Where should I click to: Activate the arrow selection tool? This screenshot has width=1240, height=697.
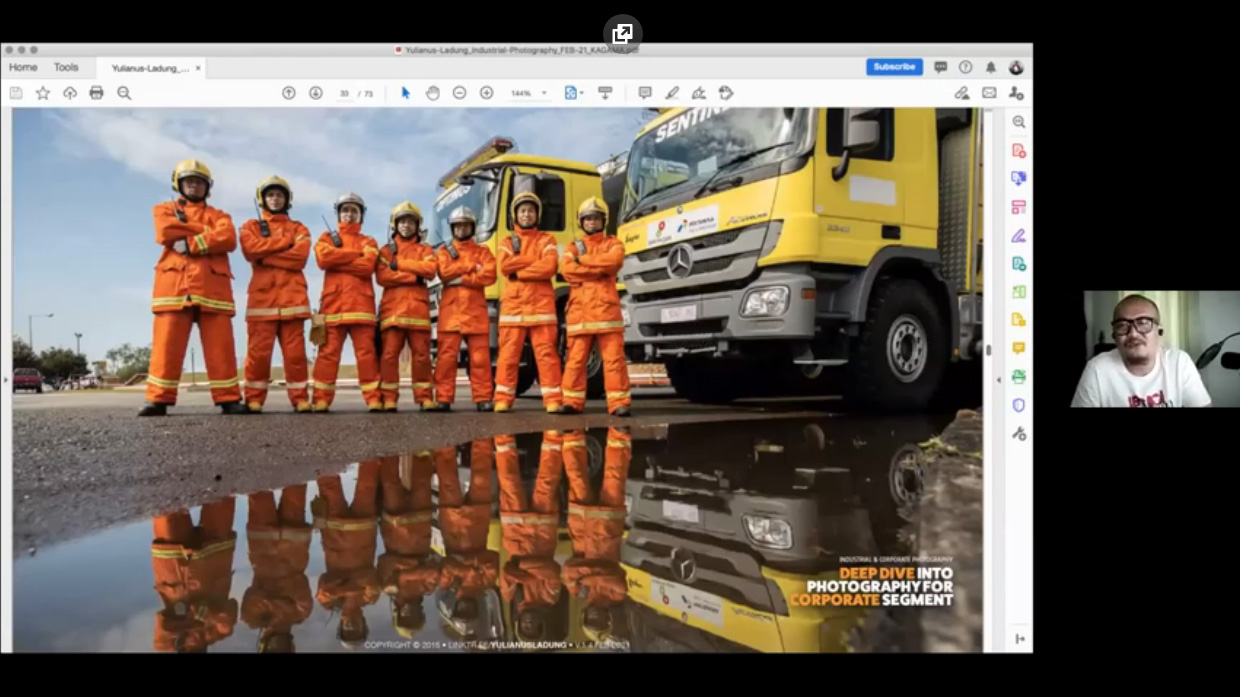pyautogui.click(x=405, y=93)
